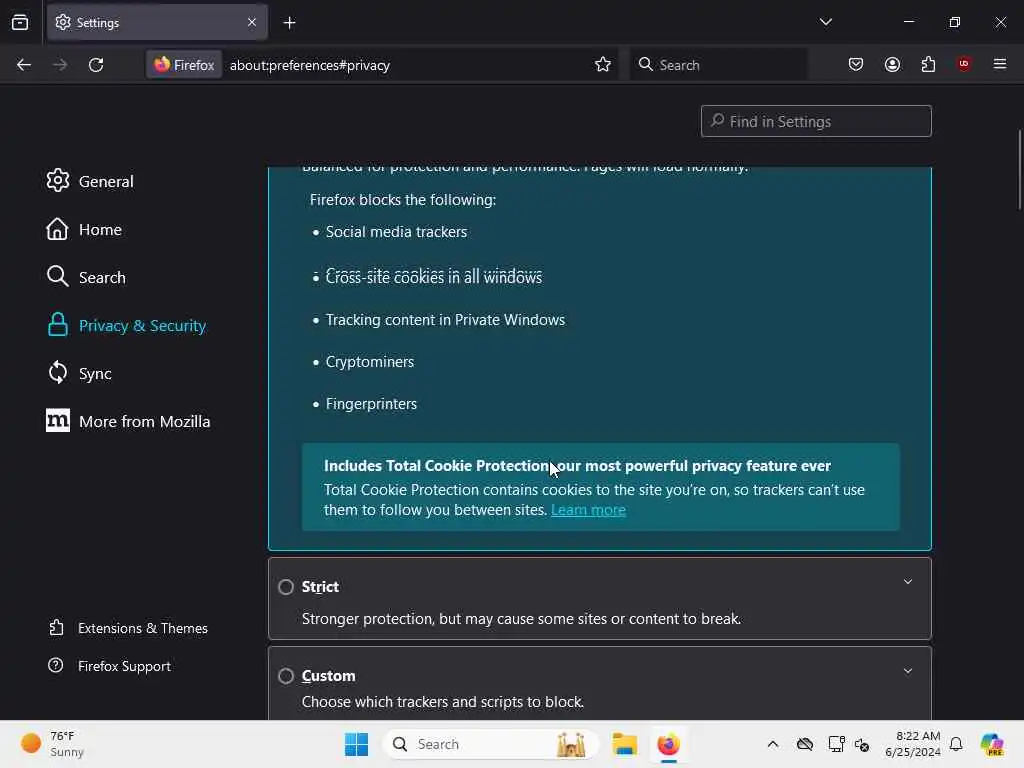Click Learn more about Total Cookie Protection
Viewport: 1024px width, 768px height.
[588, 509]
